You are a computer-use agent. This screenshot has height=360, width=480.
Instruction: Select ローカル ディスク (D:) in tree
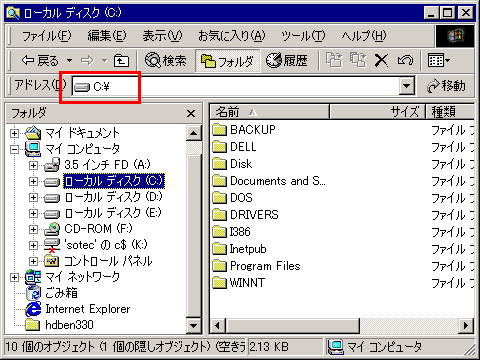(113, 197)
